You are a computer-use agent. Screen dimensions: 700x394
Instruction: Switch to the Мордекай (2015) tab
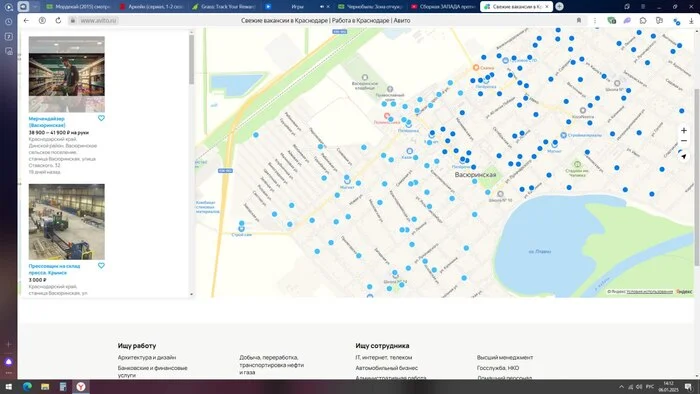[x=78, y=7]
